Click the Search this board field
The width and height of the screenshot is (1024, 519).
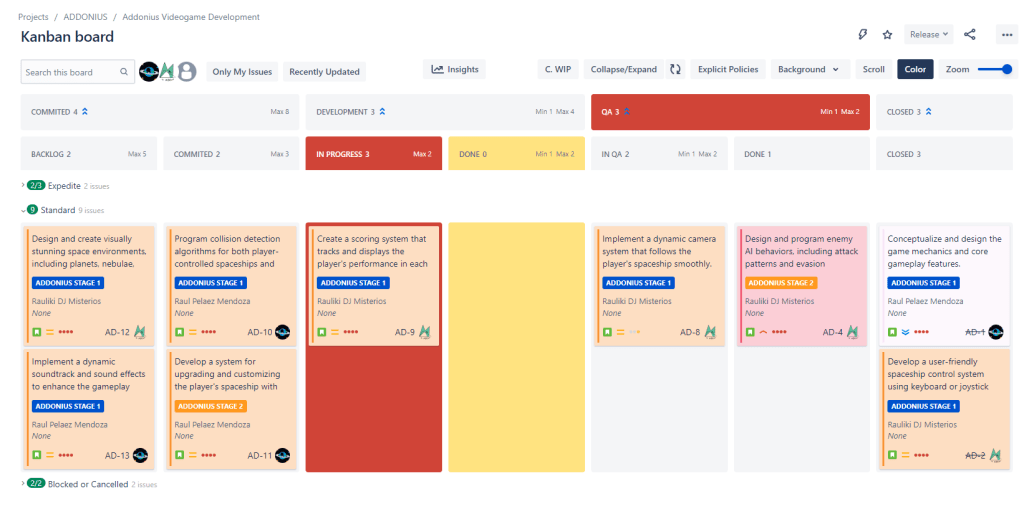70,72
